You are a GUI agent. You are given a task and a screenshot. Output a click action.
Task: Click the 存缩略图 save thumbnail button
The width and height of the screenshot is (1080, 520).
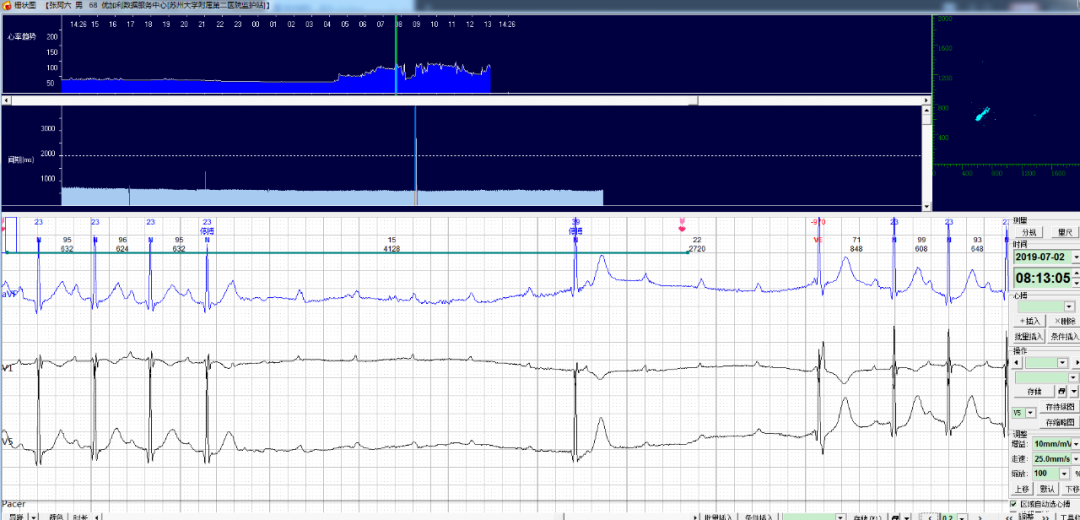[1062, 422]
